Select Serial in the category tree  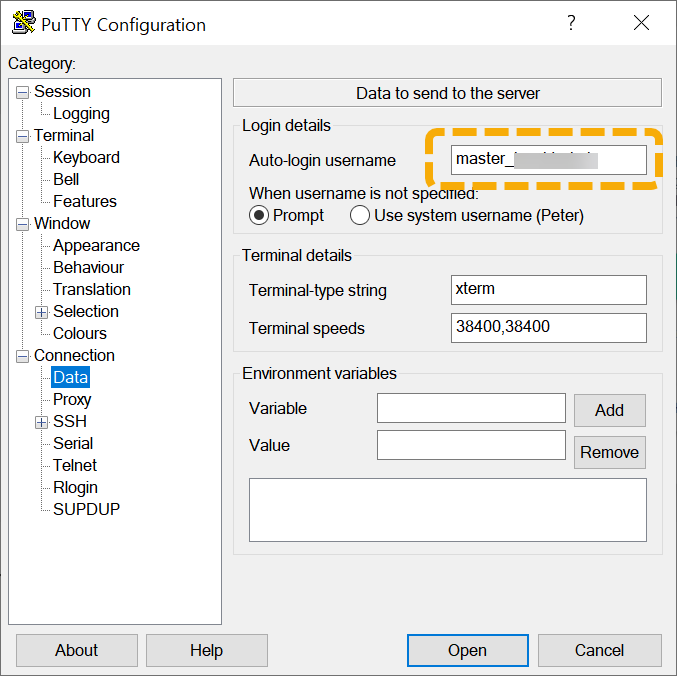(73, 444)
